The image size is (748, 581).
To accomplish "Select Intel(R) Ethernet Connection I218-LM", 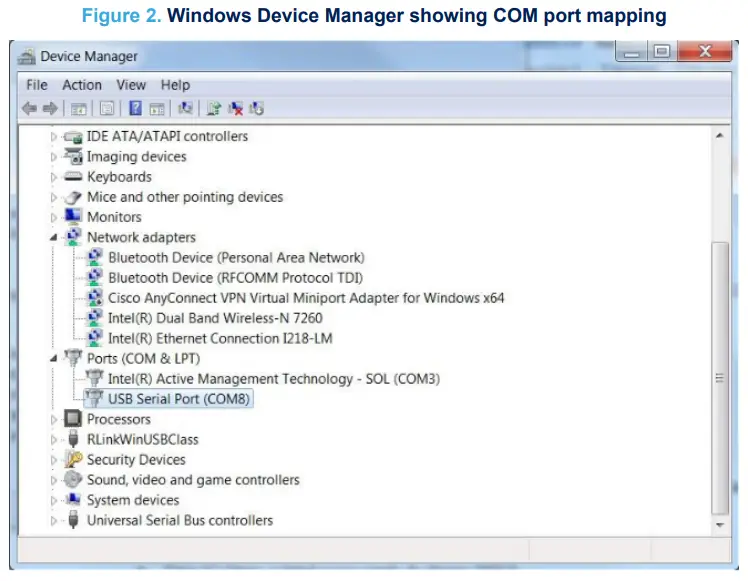I will coord(220,338).
